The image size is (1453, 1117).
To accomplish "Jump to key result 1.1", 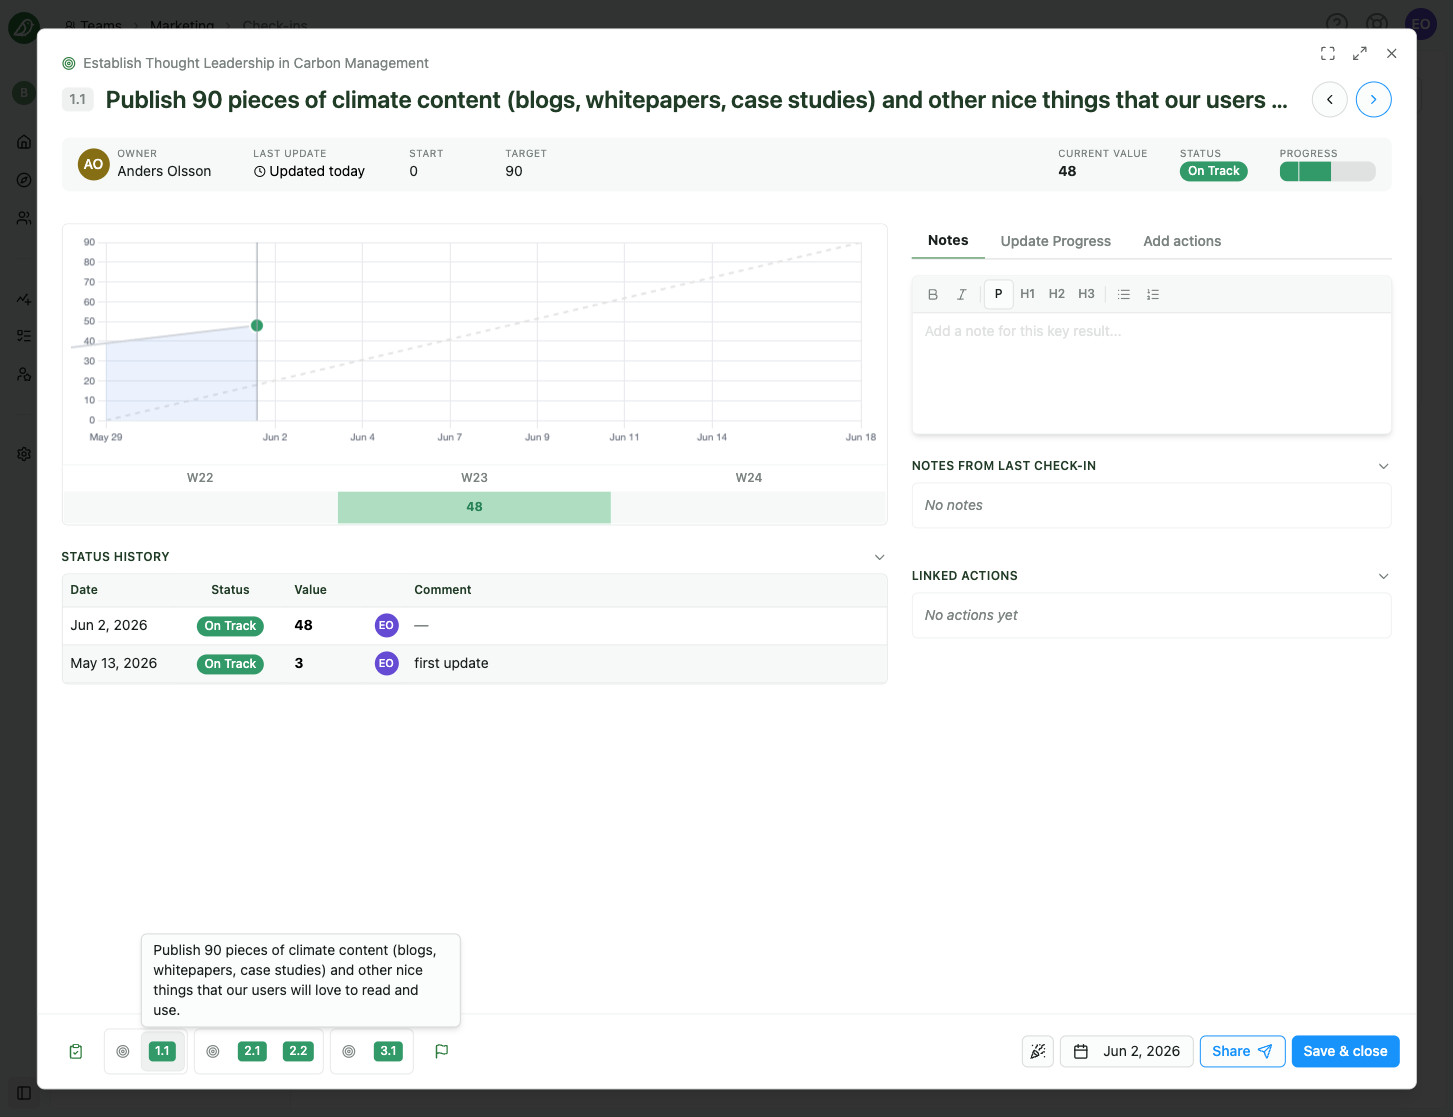I will (x=162, y=1051).
